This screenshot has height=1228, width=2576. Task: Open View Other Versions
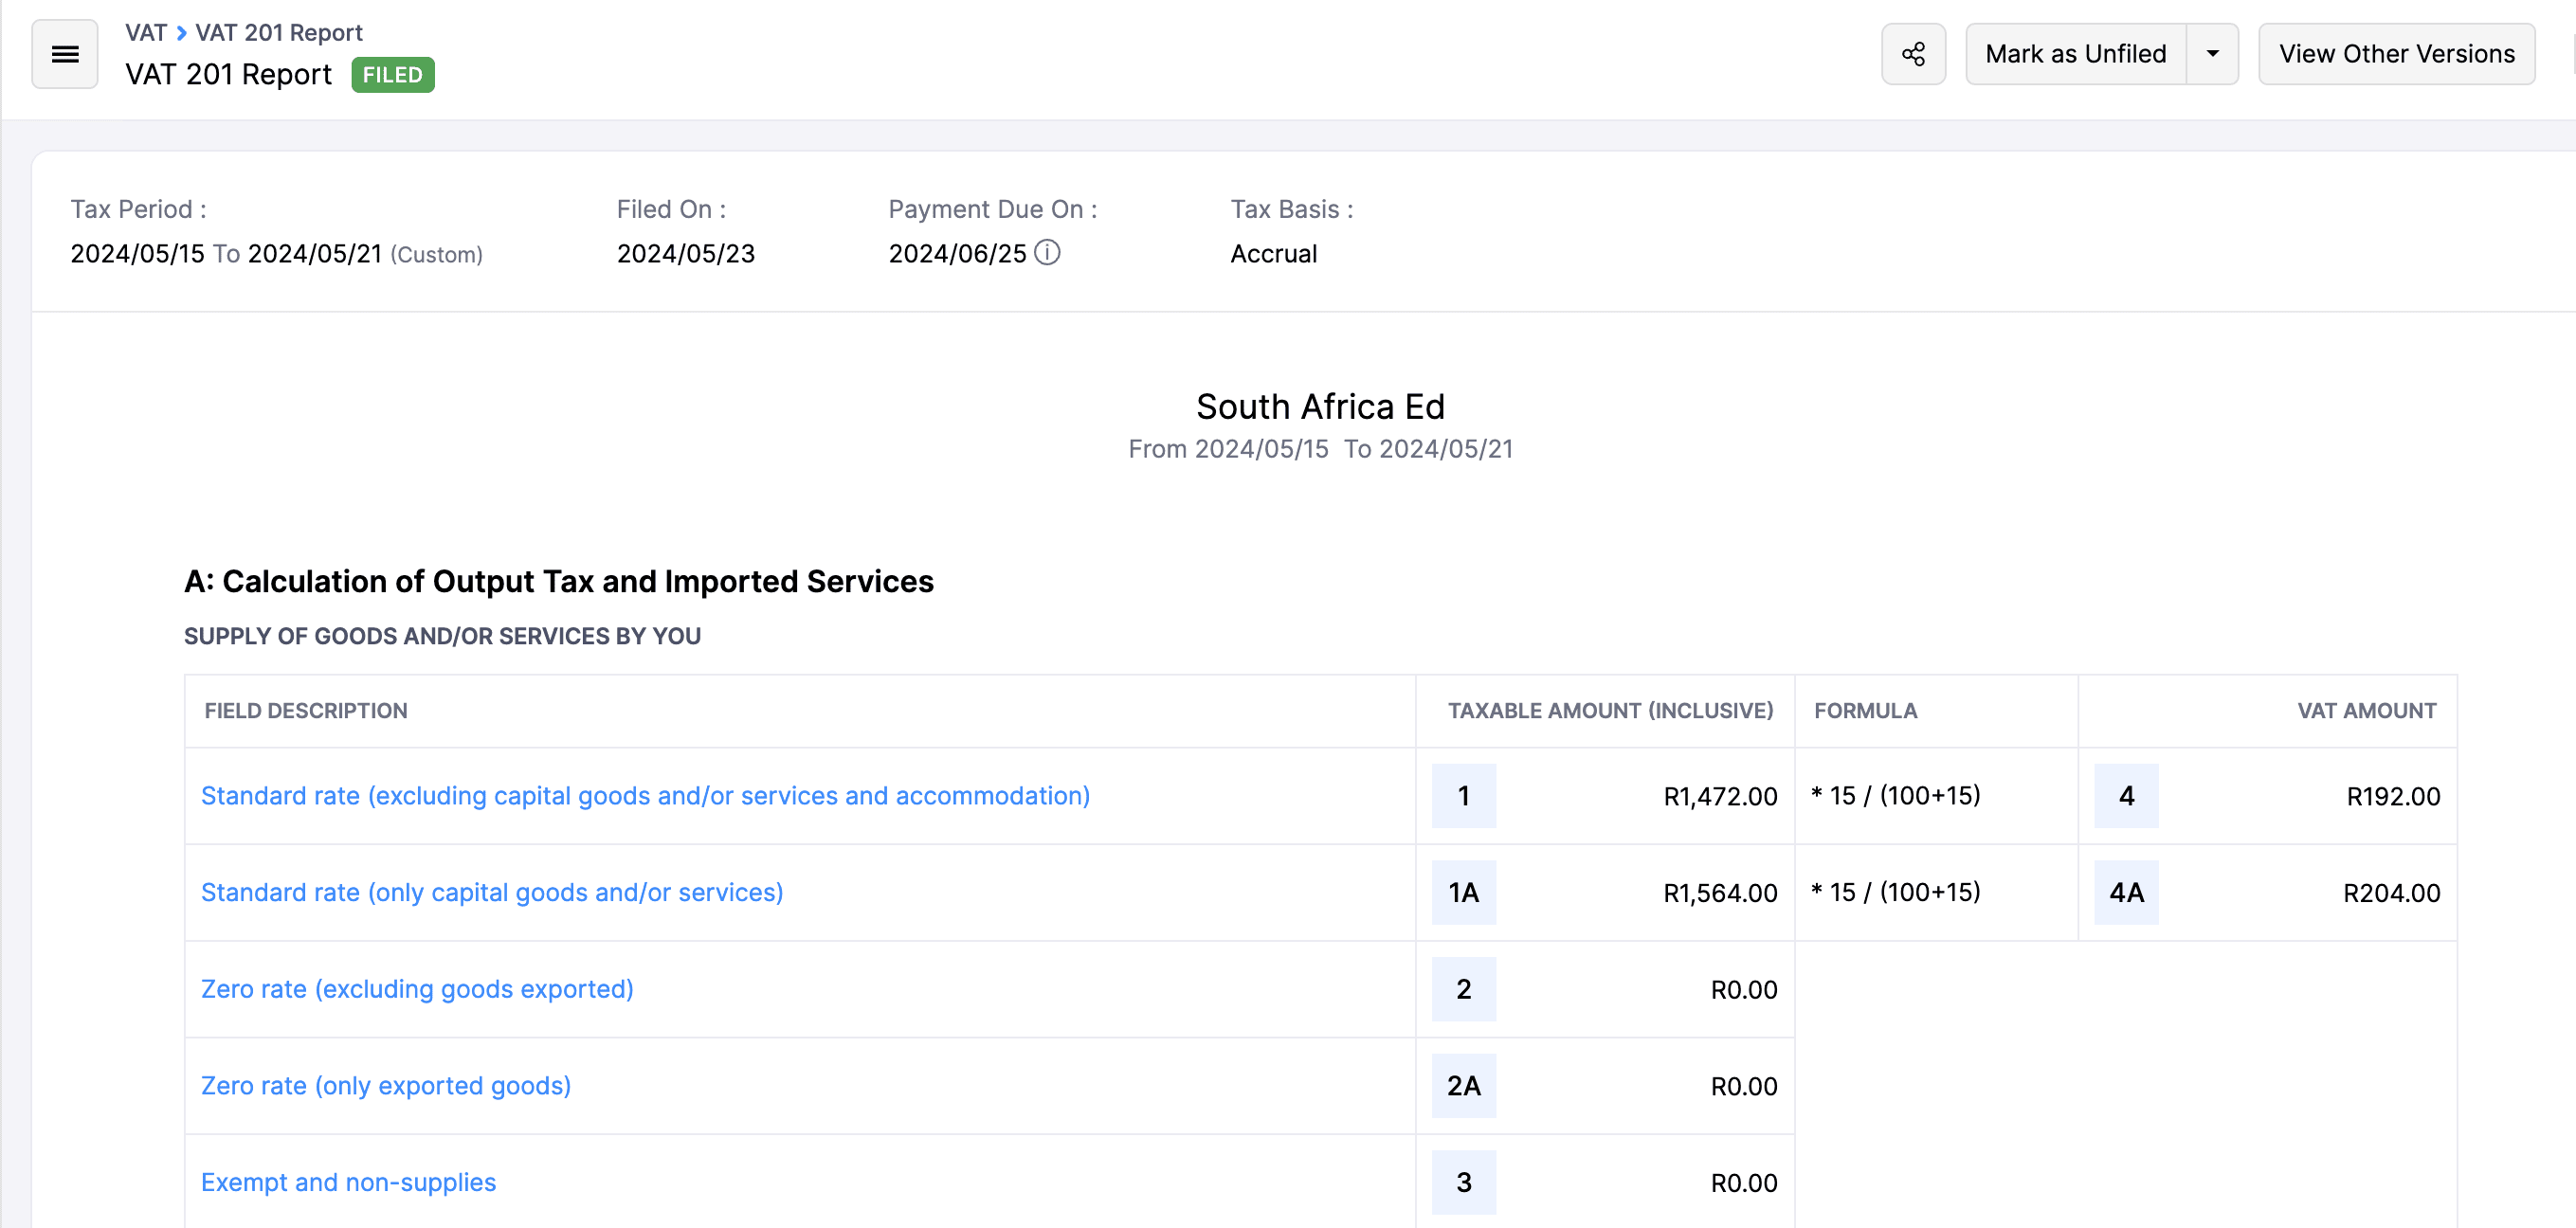2395,54
